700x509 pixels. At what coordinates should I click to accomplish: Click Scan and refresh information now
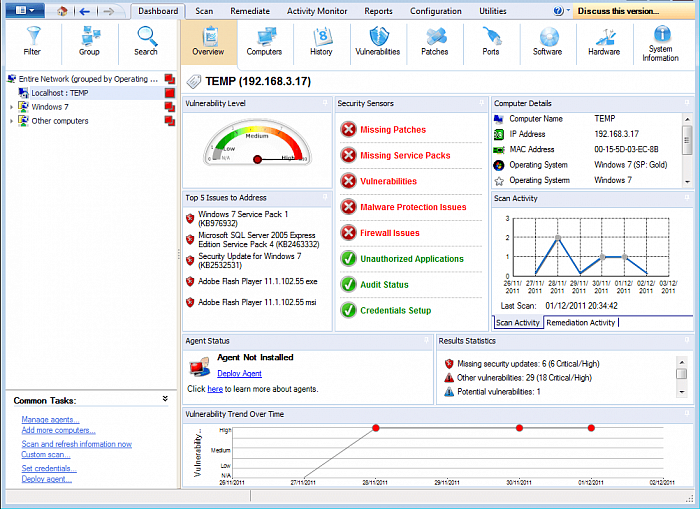click(77, 444)
